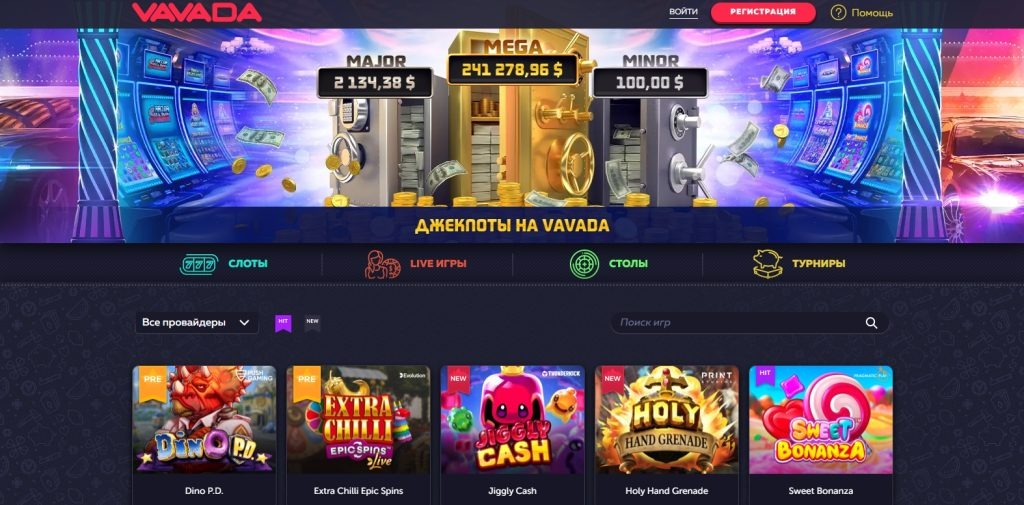The width and height of the screenshot is (1024, 505).
Task: Toggle the HIT games filter badge
Action: pos(283,323)
